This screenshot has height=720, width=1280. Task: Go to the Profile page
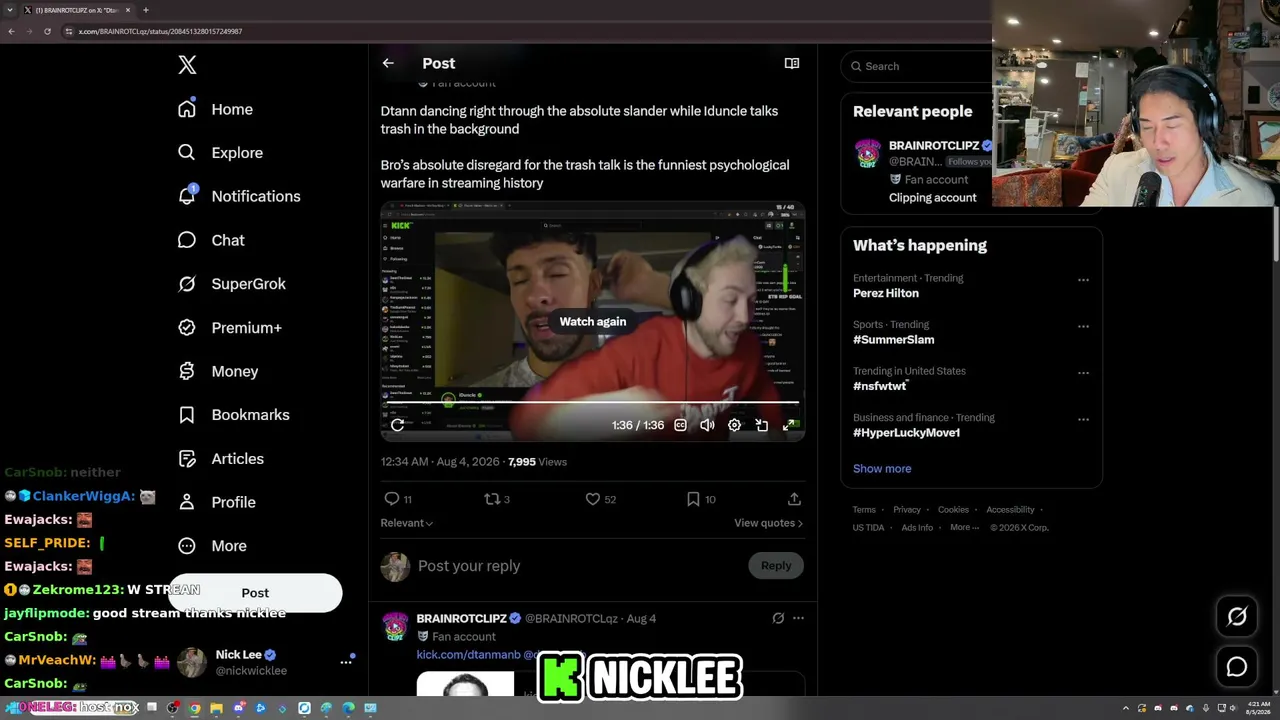tap(217, 502)
